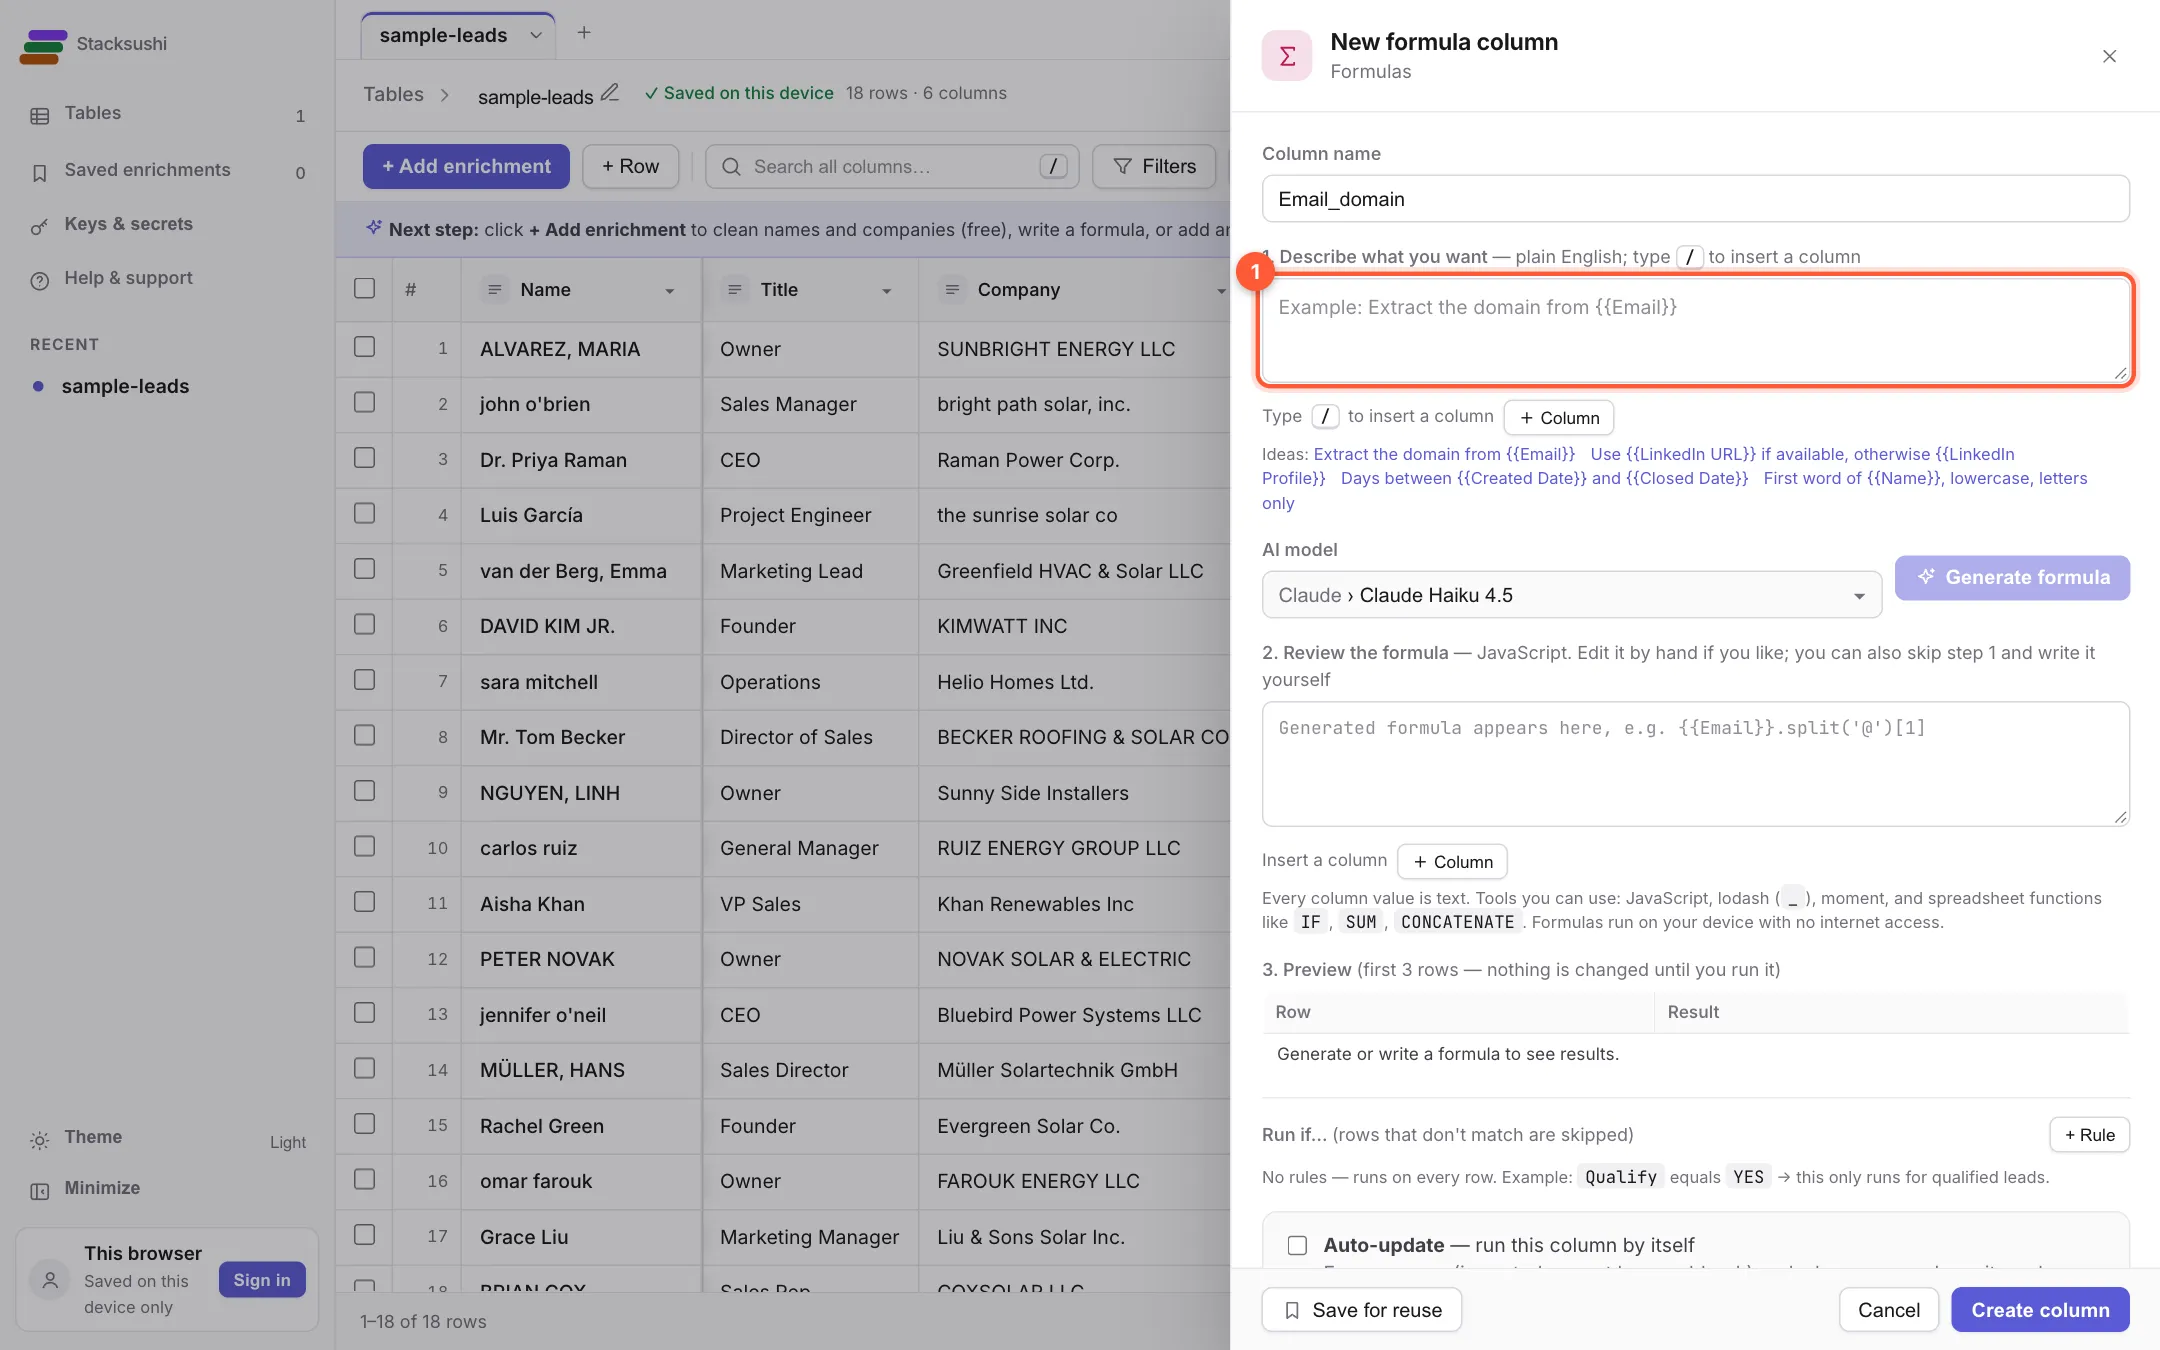
Task: Open Help & support icon
Action: (40, 281)
